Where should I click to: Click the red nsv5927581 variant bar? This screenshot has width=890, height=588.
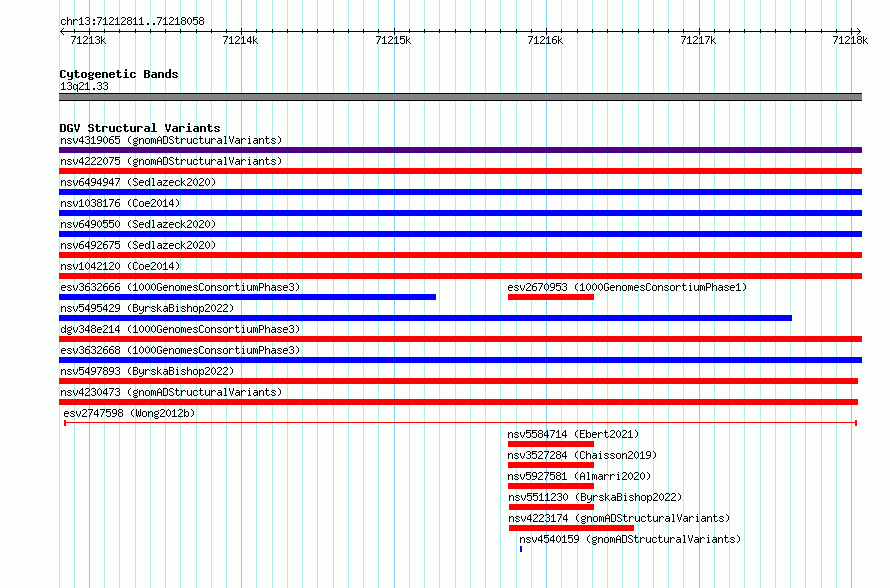point(551,486)
